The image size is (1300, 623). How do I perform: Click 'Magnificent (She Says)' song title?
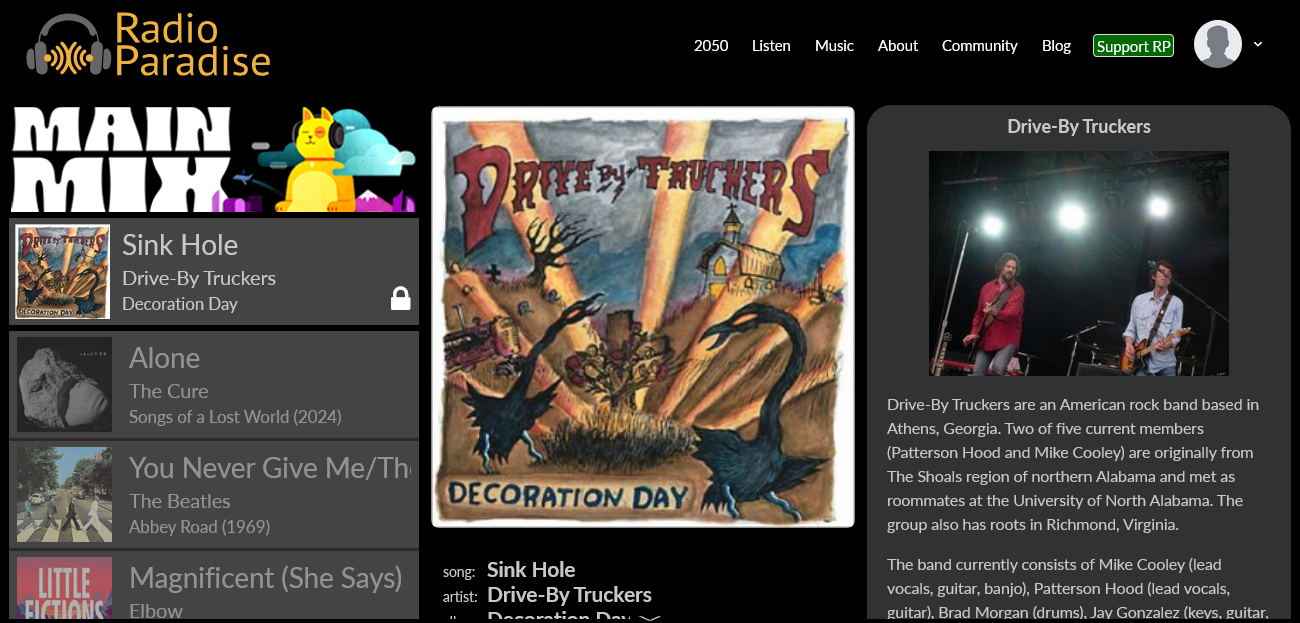[266, 578]
